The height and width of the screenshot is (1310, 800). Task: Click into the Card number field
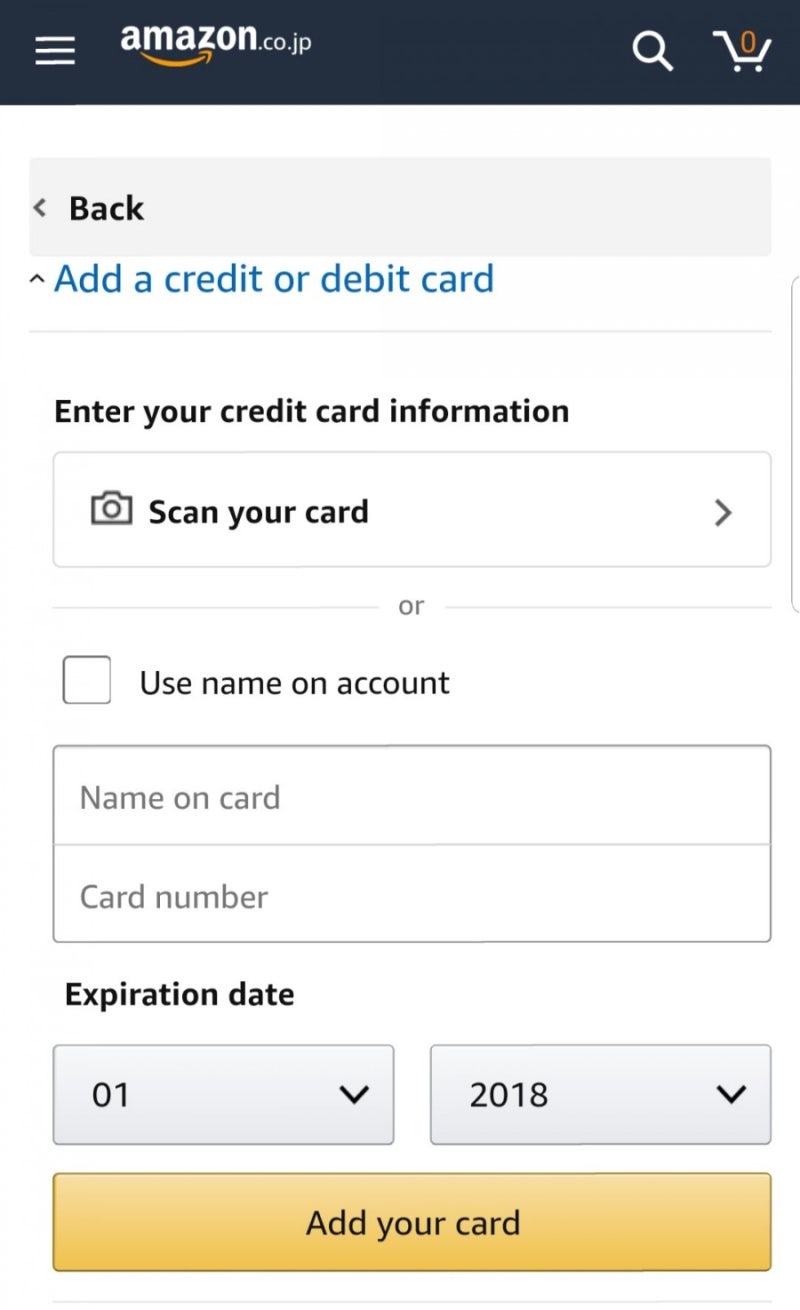click(411, 894)
